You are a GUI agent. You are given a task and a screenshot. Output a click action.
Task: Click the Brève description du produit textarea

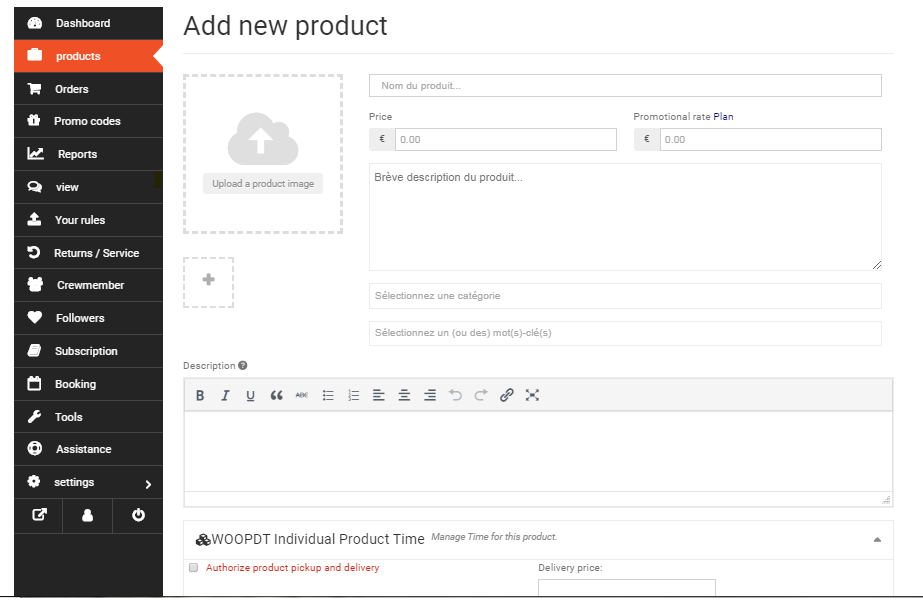point(625,217)
